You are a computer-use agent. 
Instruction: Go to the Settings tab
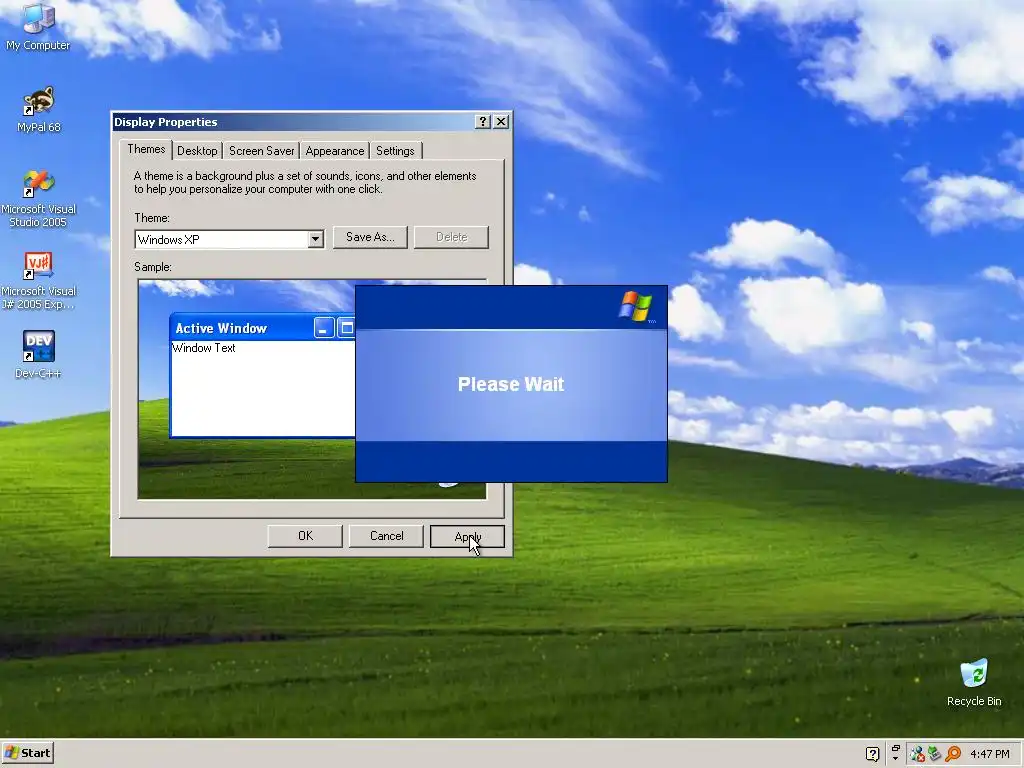(395, 151)
